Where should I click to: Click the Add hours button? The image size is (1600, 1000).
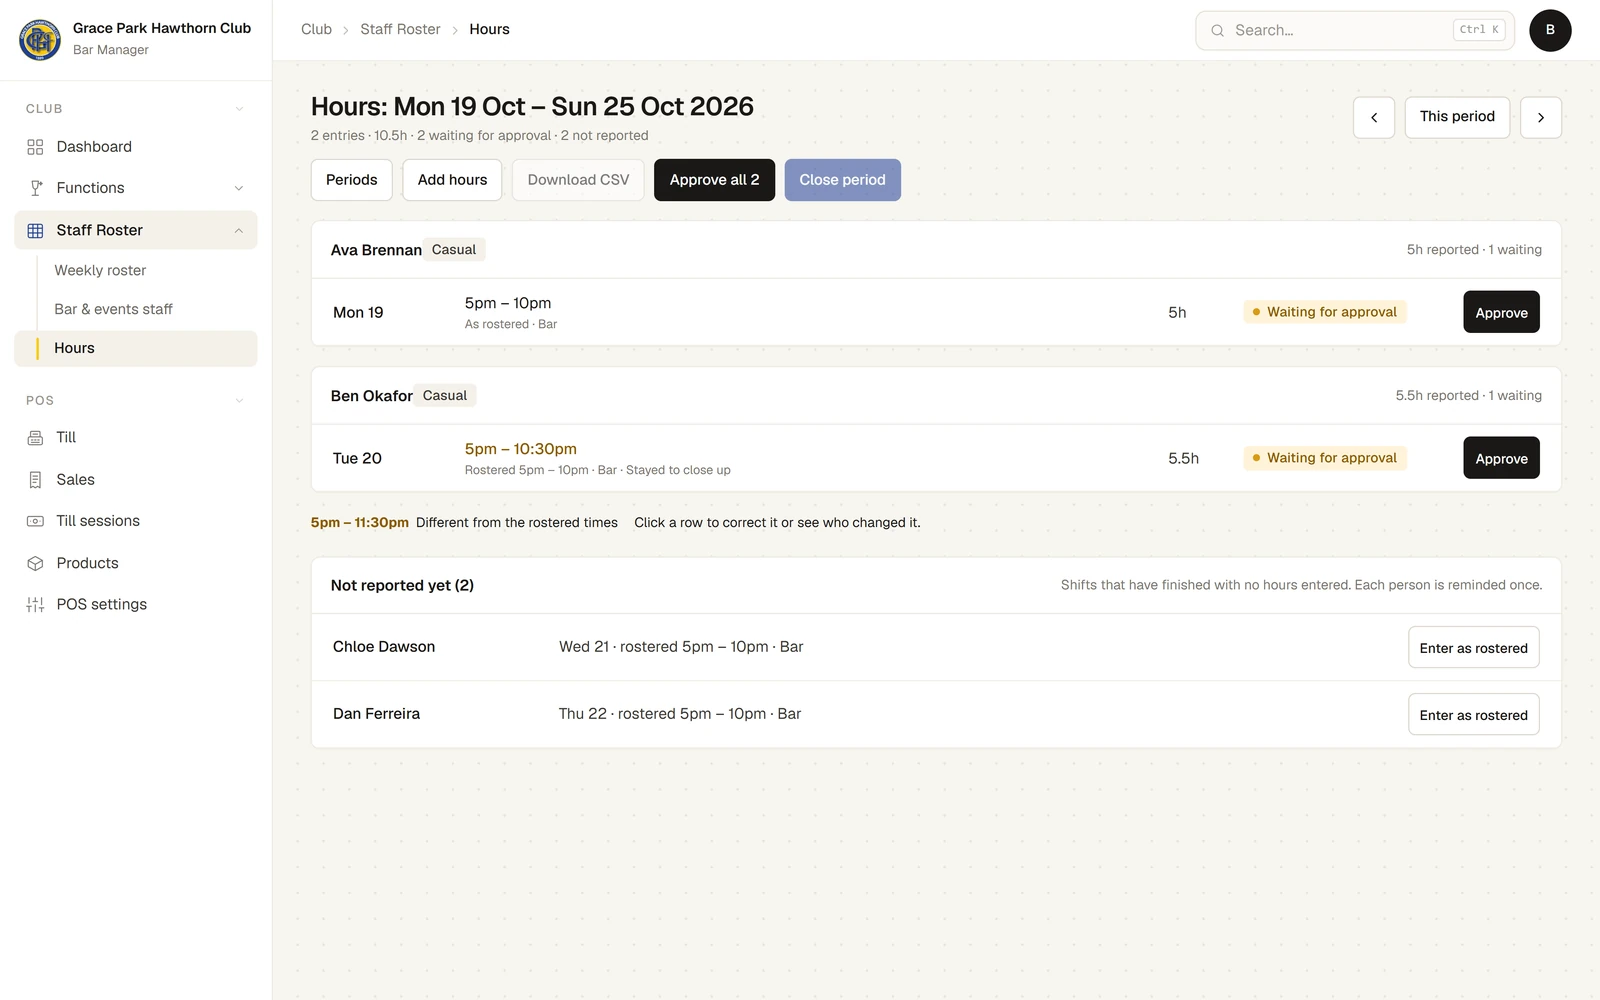tap(452, 180)
